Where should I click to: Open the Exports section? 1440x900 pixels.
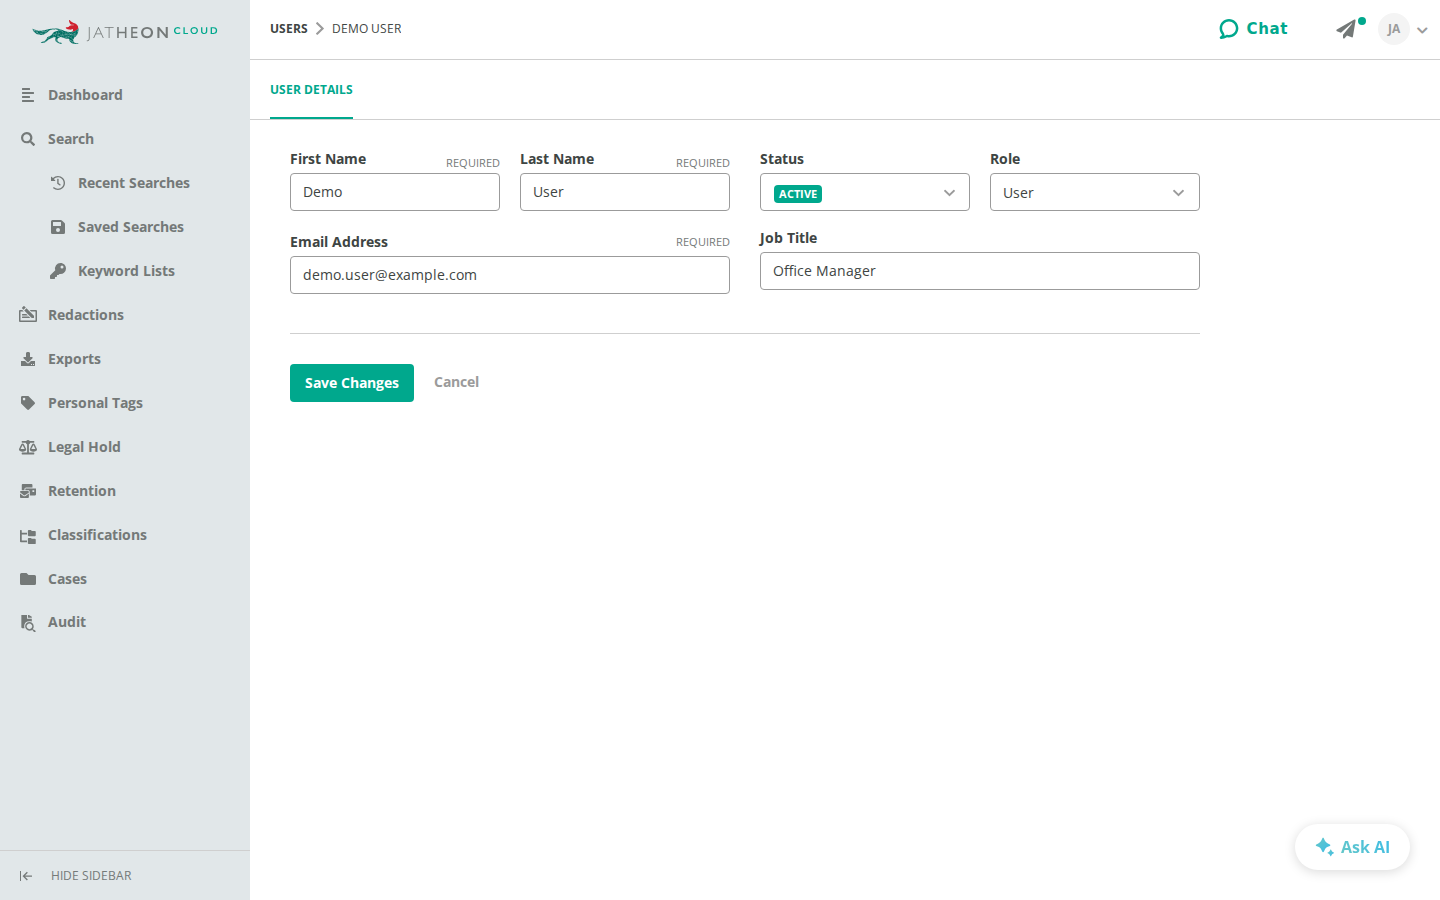[74, 359]
